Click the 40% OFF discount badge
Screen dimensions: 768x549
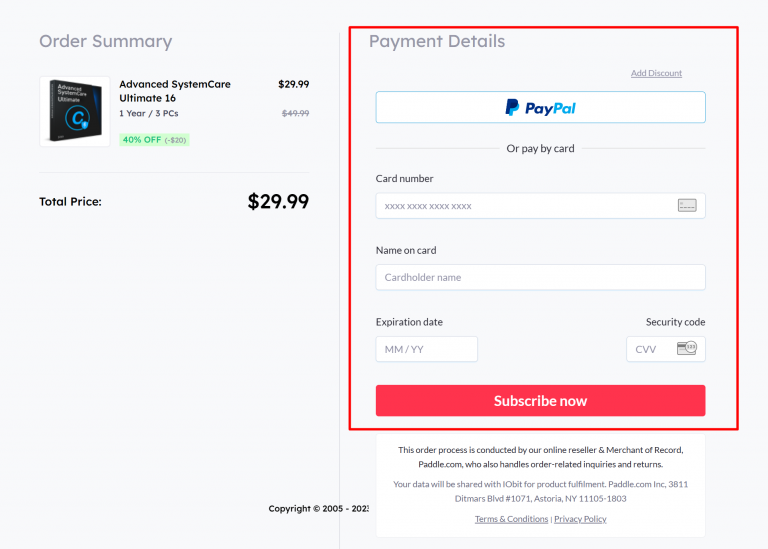click(154, 140)
